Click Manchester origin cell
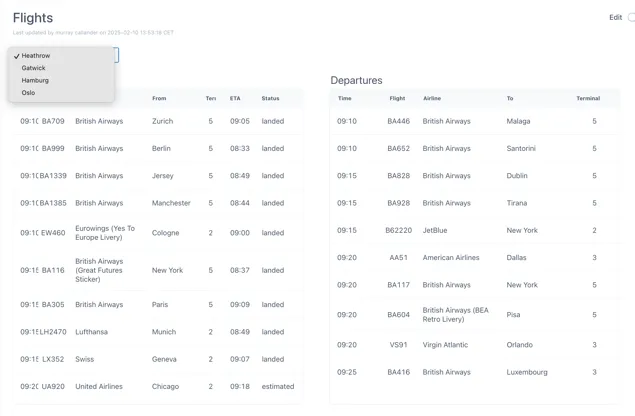 coord(171,203)
